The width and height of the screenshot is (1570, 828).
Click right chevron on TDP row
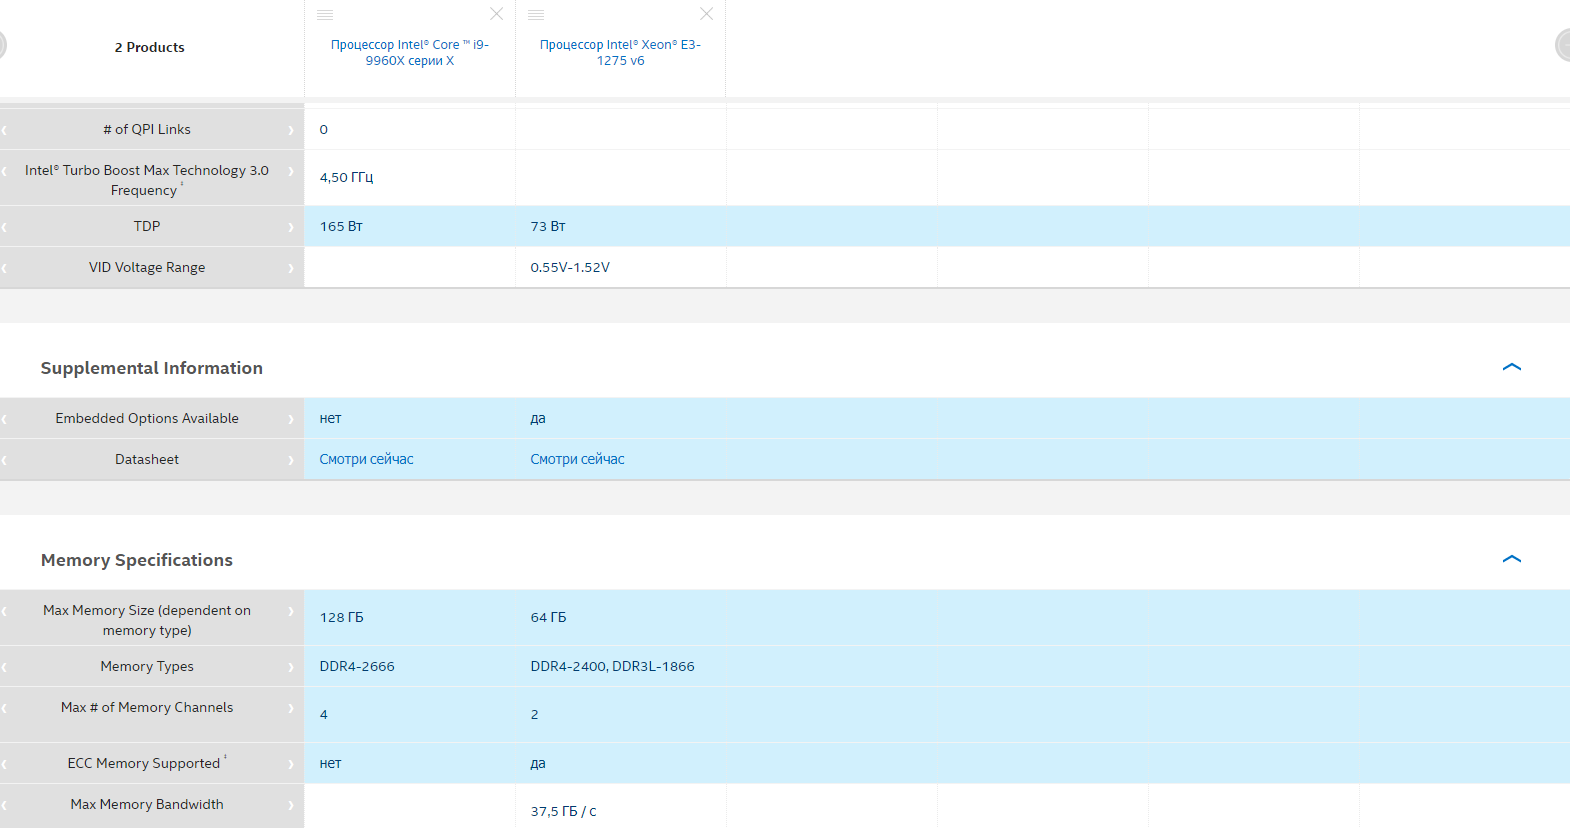(291, 227)
